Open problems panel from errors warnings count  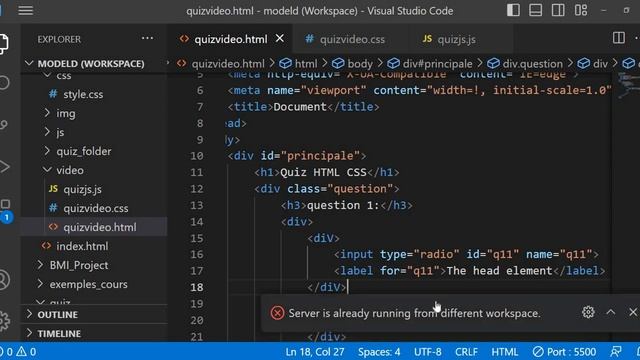point(18,351)
